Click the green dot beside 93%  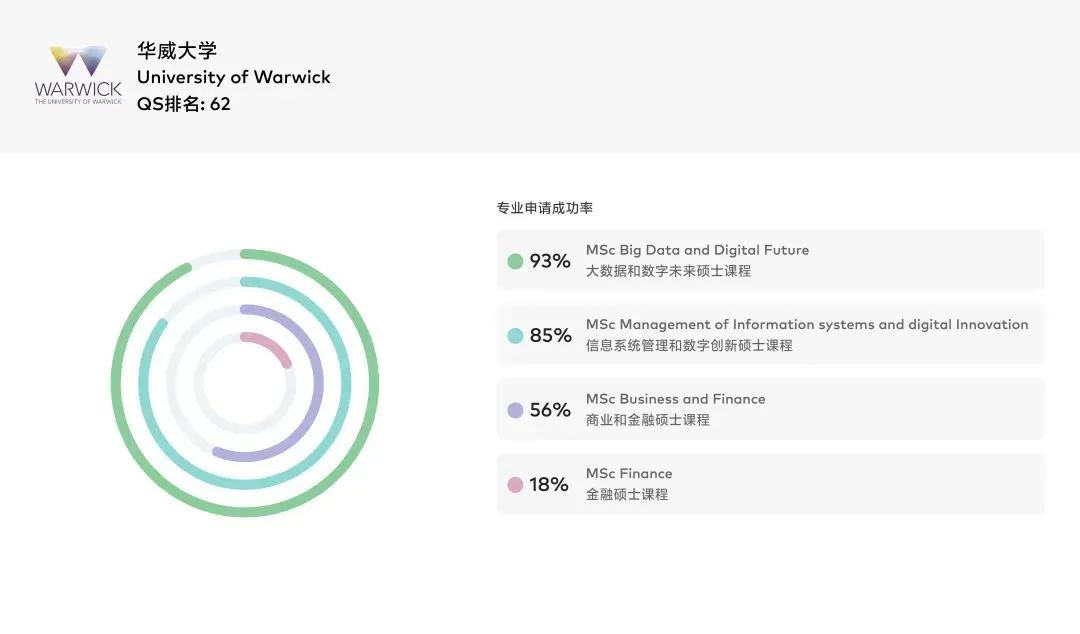(x=515, y=261)
